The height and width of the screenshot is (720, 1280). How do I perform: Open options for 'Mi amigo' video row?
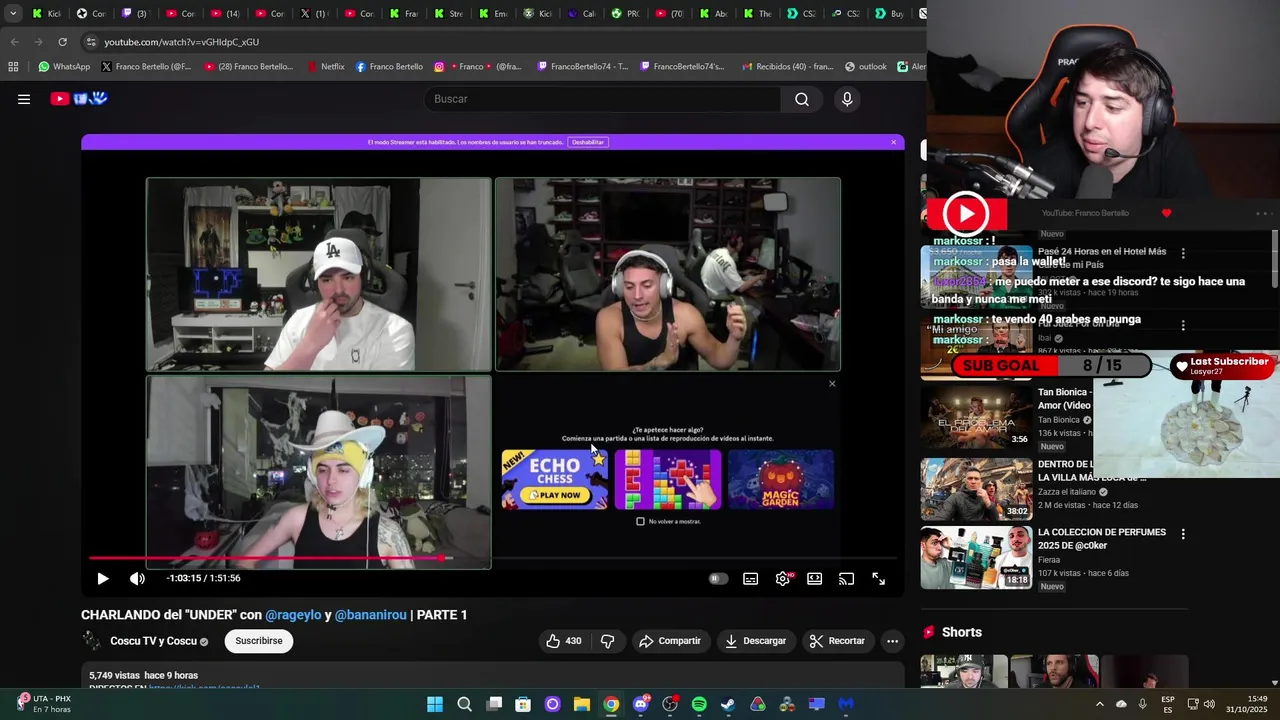tap(1183, 325)
